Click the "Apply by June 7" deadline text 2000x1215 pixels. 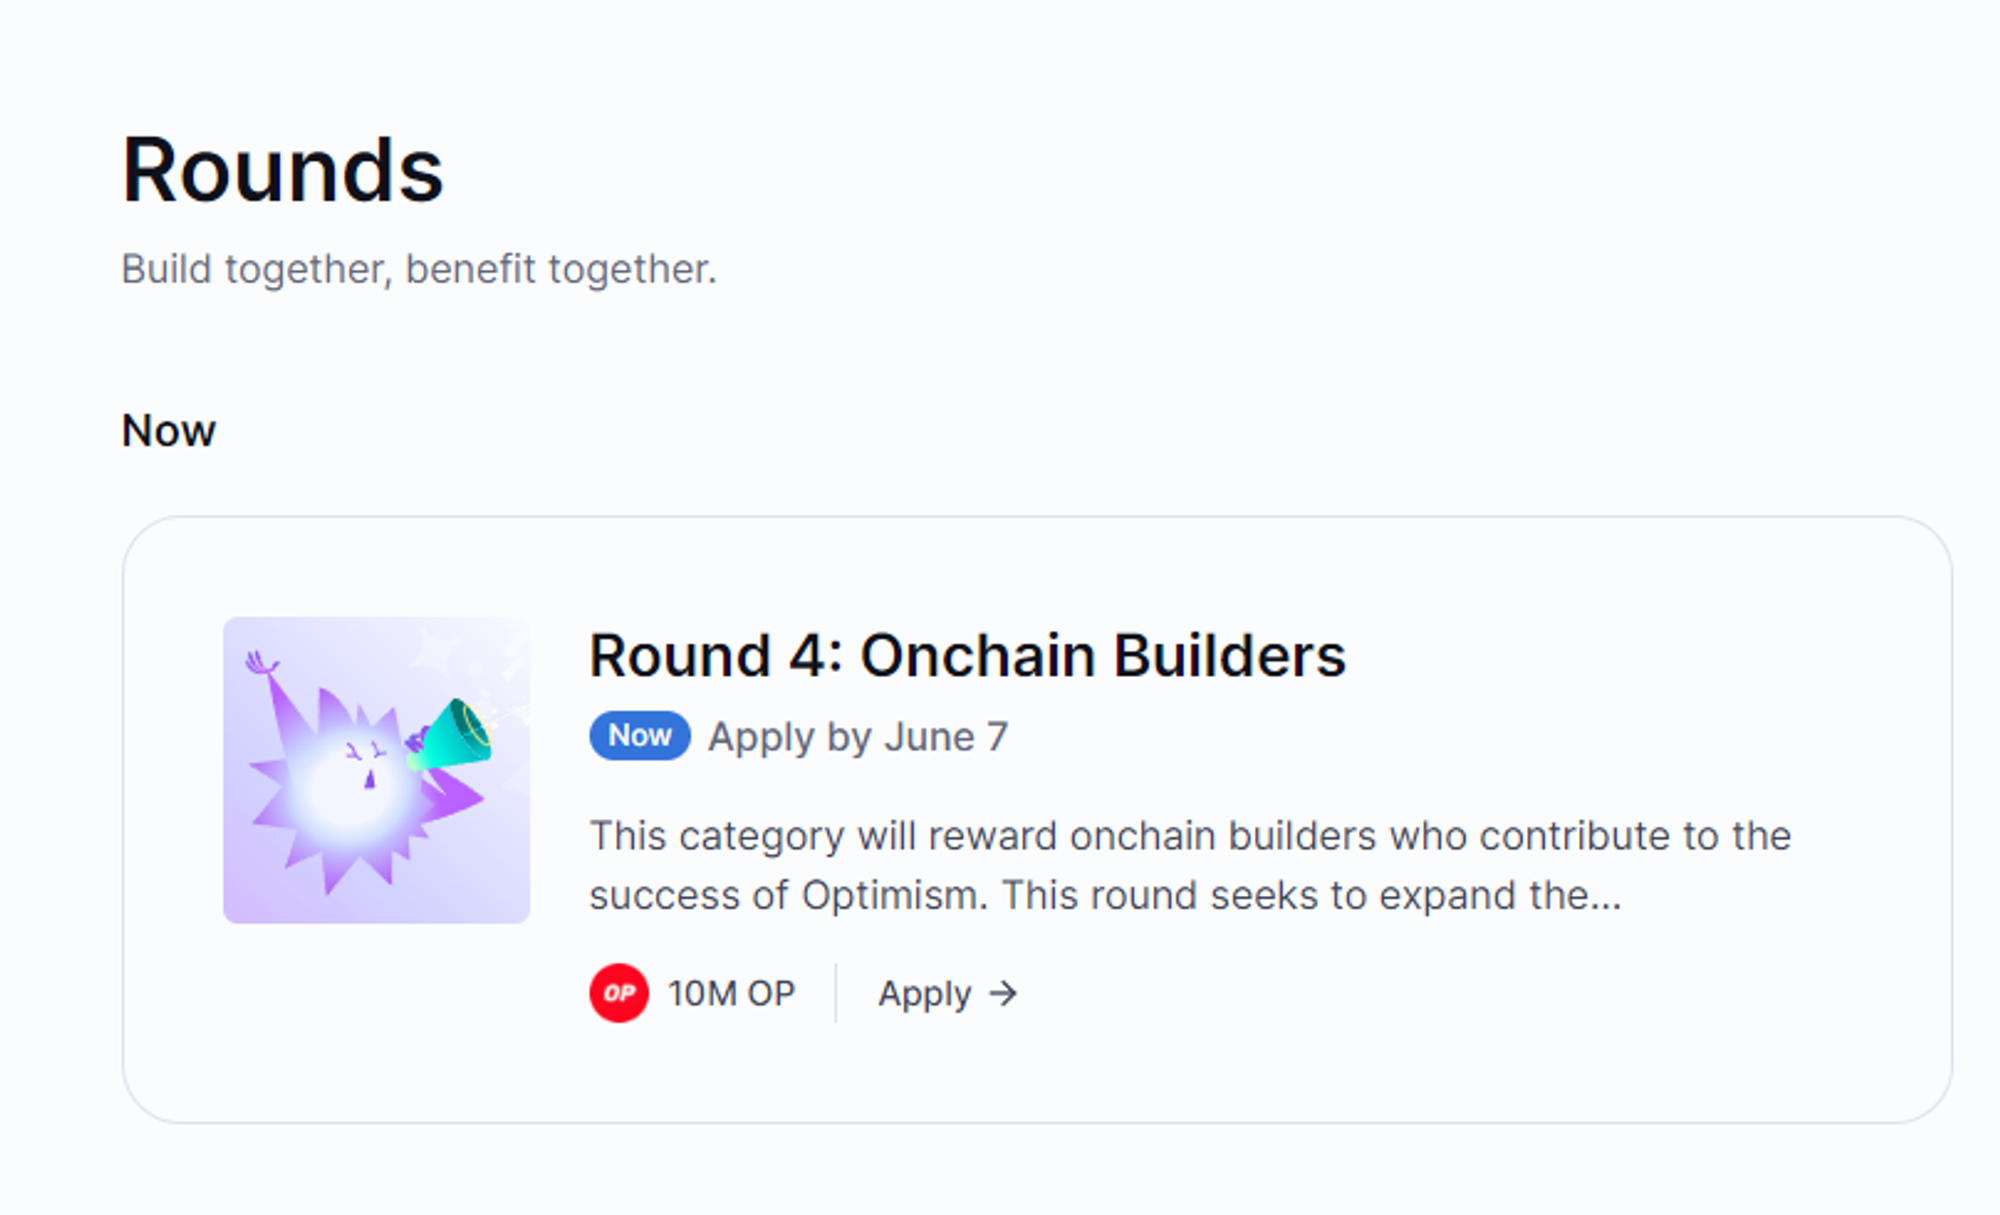point(858,737)
